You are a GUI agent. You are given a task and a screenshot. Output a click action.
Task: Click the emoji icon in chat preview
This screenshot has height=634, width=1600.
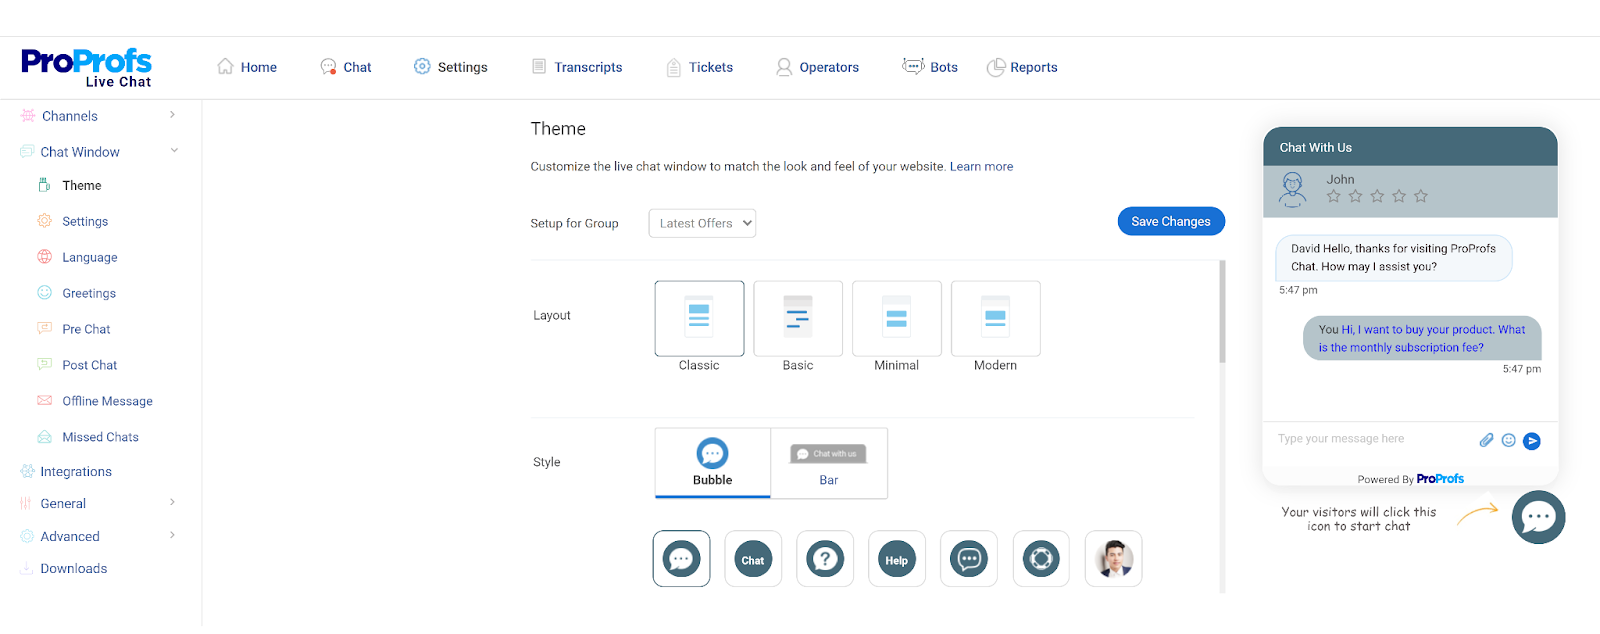pyautogui.click(x=1509, y=440)
